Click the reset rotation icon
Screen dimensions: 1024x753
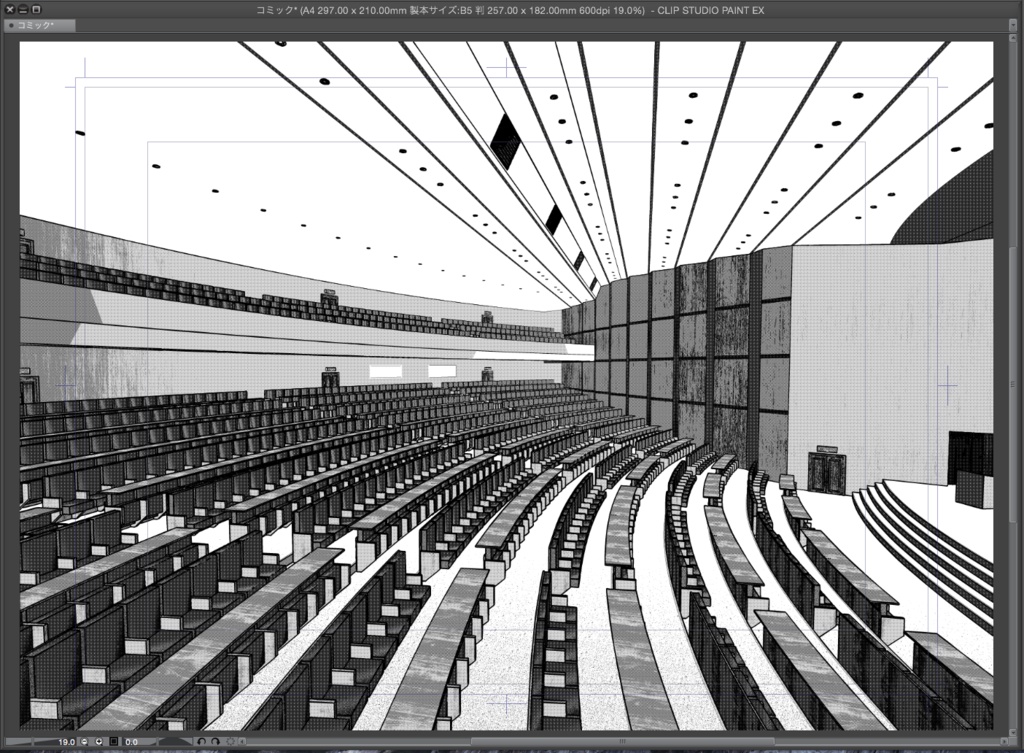click(x=231, y=742)
